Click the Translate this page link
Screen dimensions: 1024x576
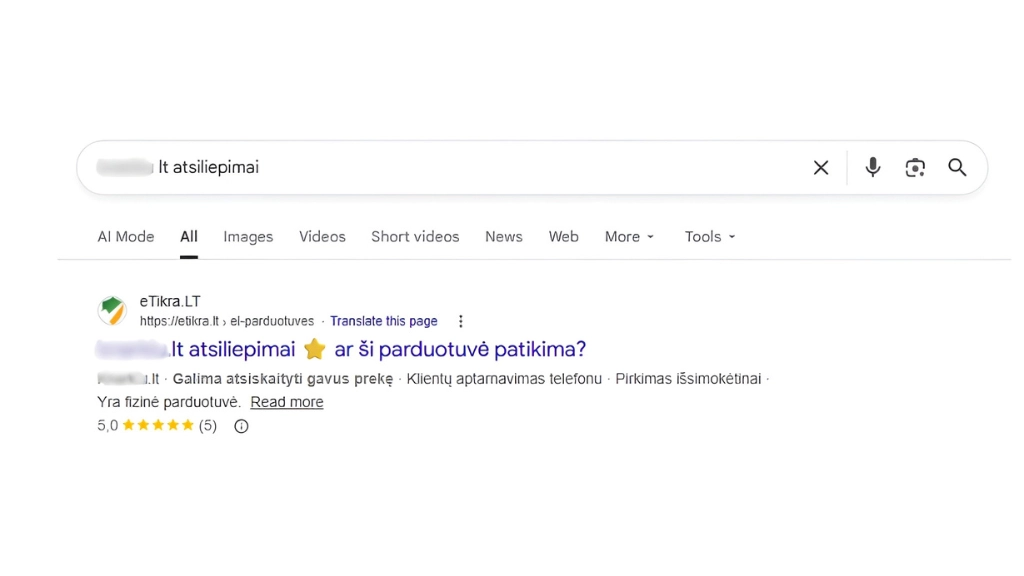384,320
